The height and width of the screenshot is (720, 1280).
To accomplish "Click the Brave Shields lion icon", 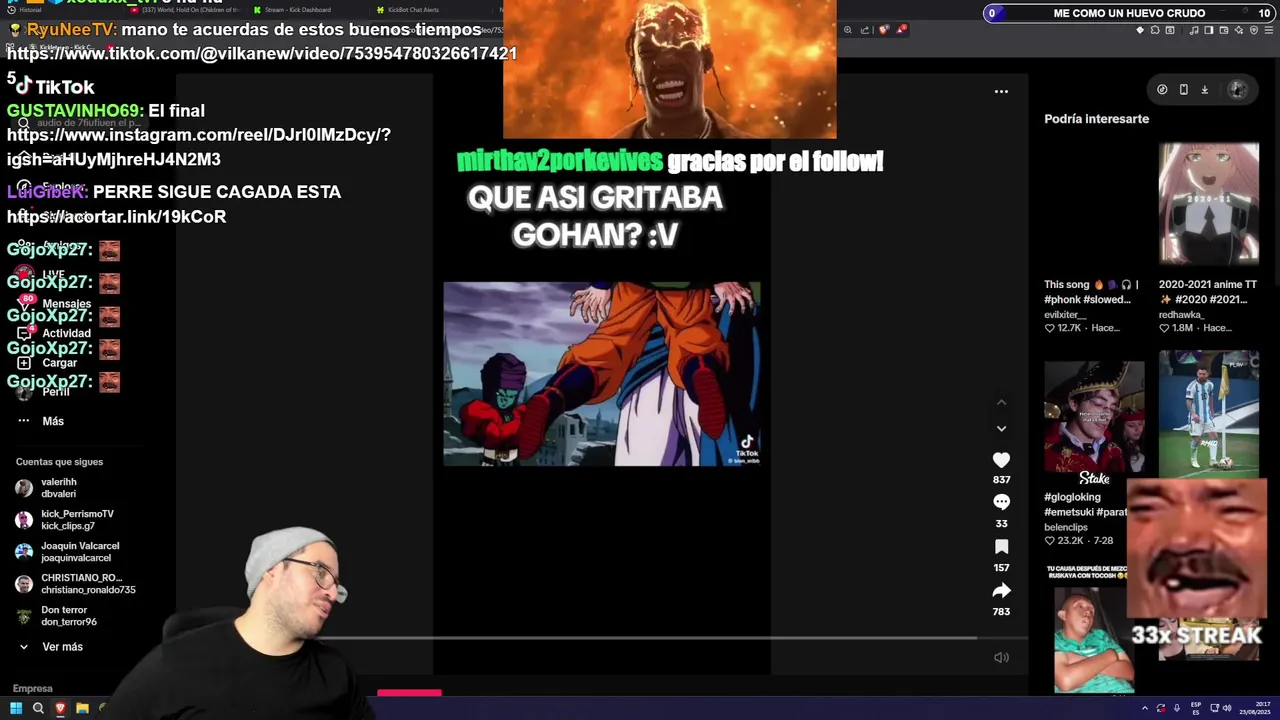I will click(883, 30).
